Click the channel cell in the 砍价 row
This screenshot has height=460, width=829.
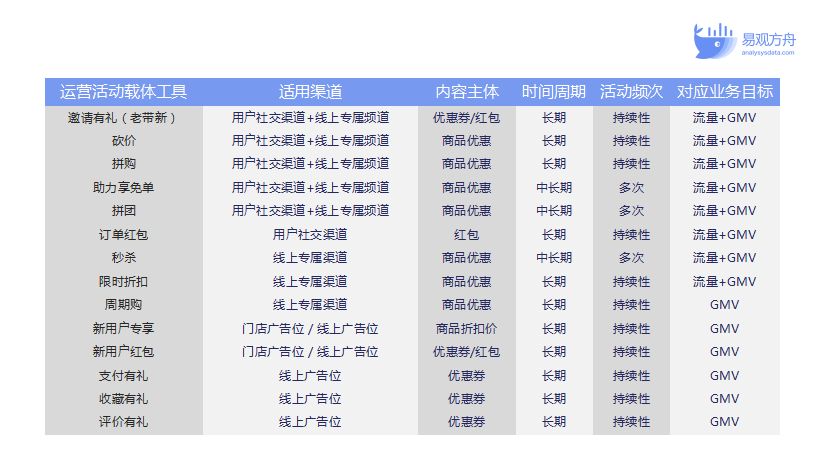click(x=310, y=141)
